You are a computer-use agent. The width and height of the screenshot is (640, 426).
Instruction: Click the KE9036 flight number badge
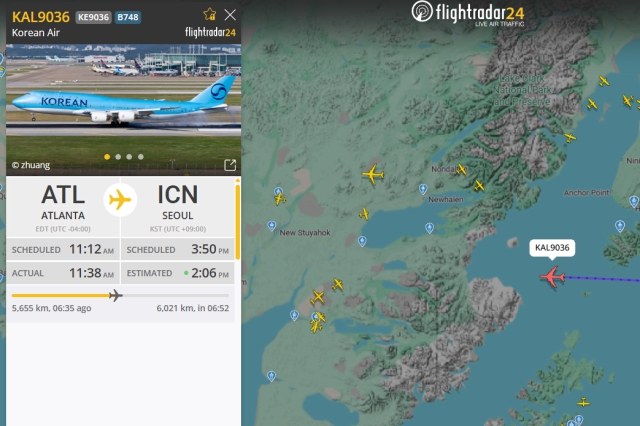click(x=93, y=17)
